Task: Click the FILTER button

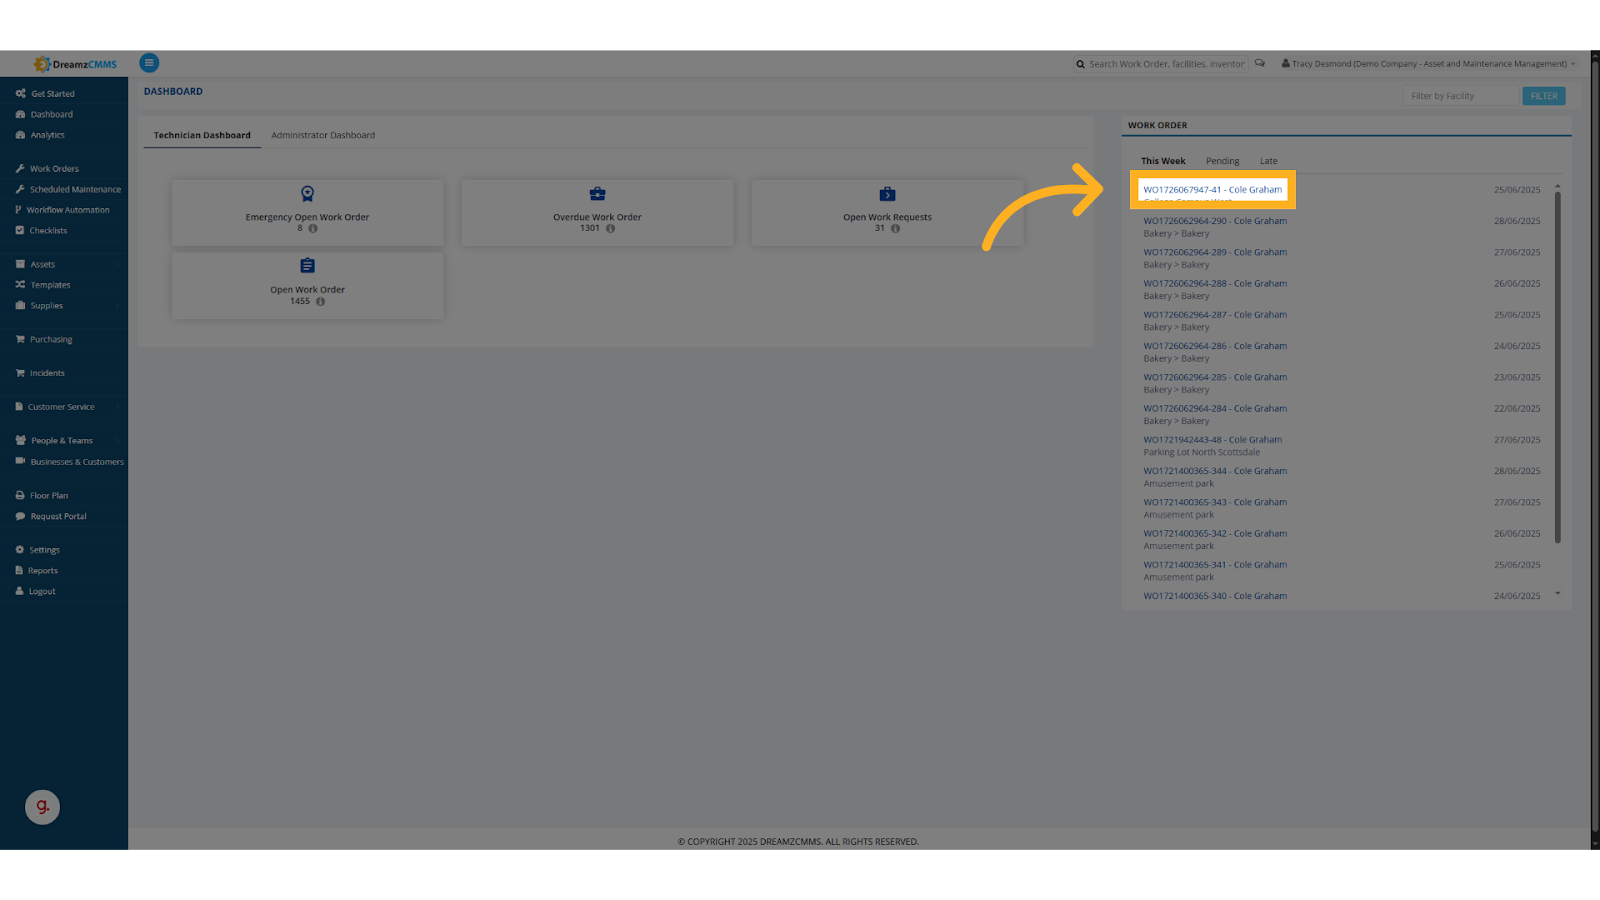Action: coord(1544,96)
